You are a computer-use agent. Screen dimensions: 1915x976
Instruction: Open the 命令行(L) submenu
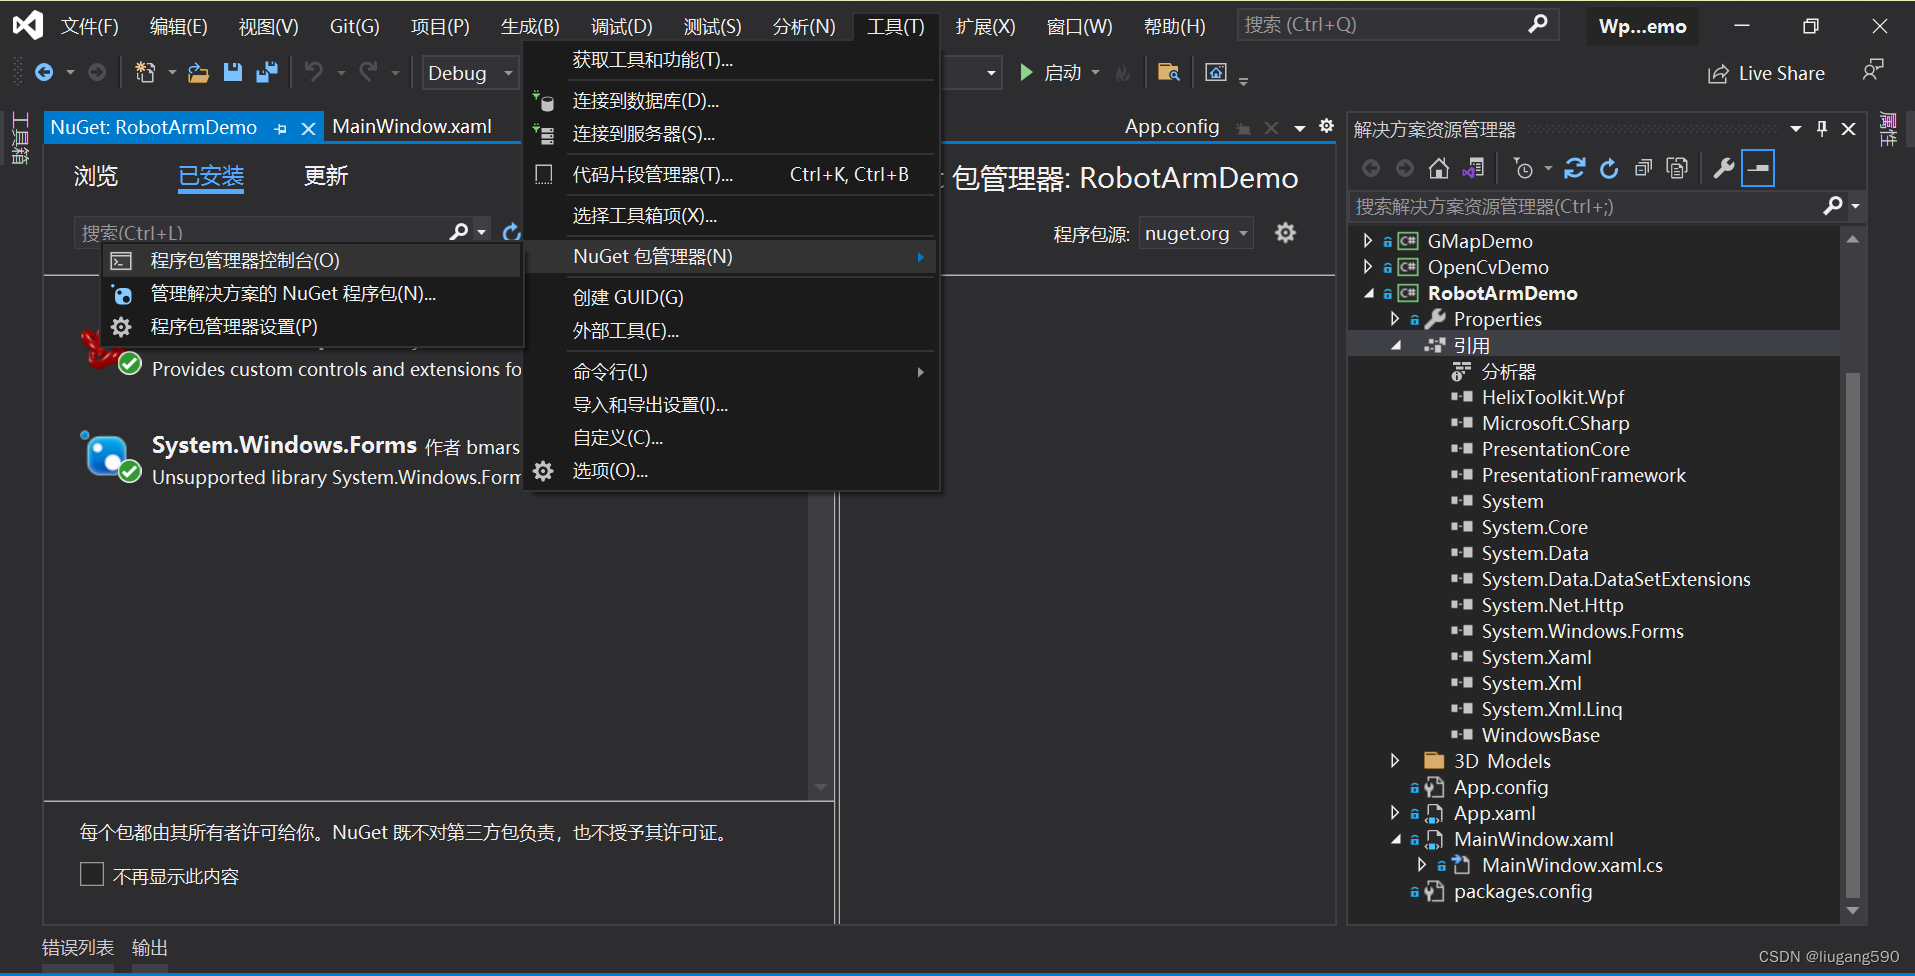(x=732, y=371)
